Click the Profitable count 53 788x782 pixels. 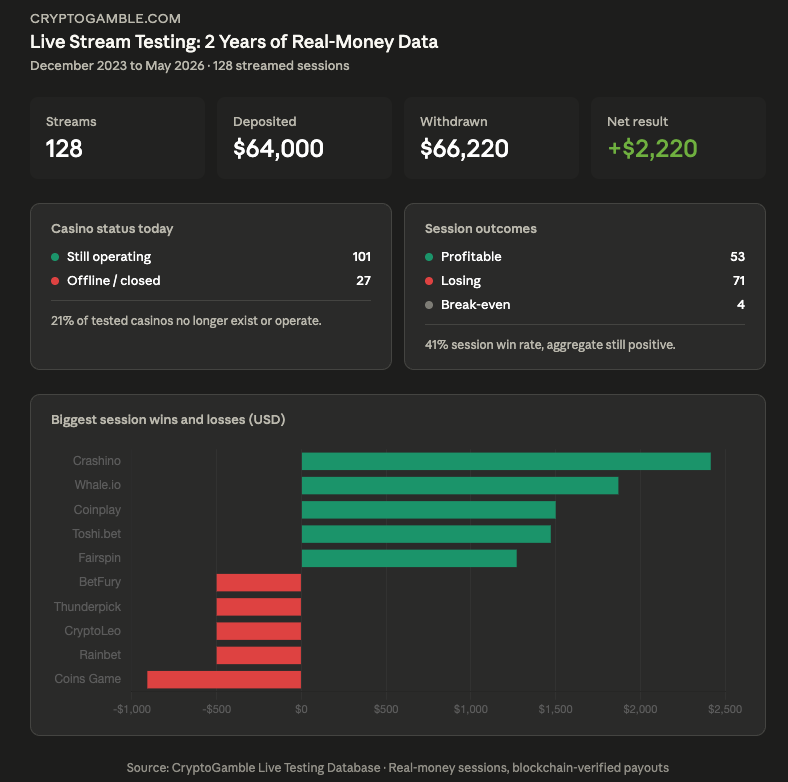[x=737, y=257]
